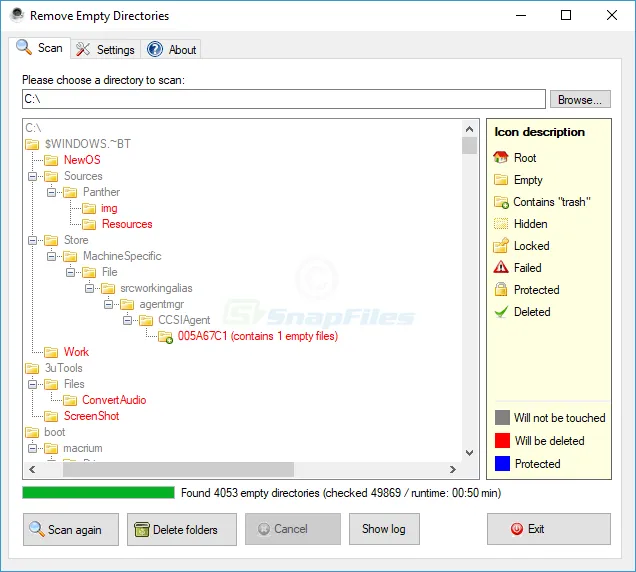The width and height of the screenshot is (636, 572).
Task: Click into the directory path field
Action: 284,99
